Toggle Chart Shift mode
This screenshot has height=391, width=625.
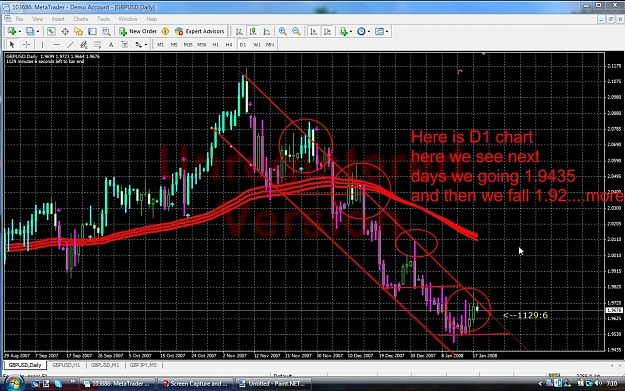[x=327, y=31]
